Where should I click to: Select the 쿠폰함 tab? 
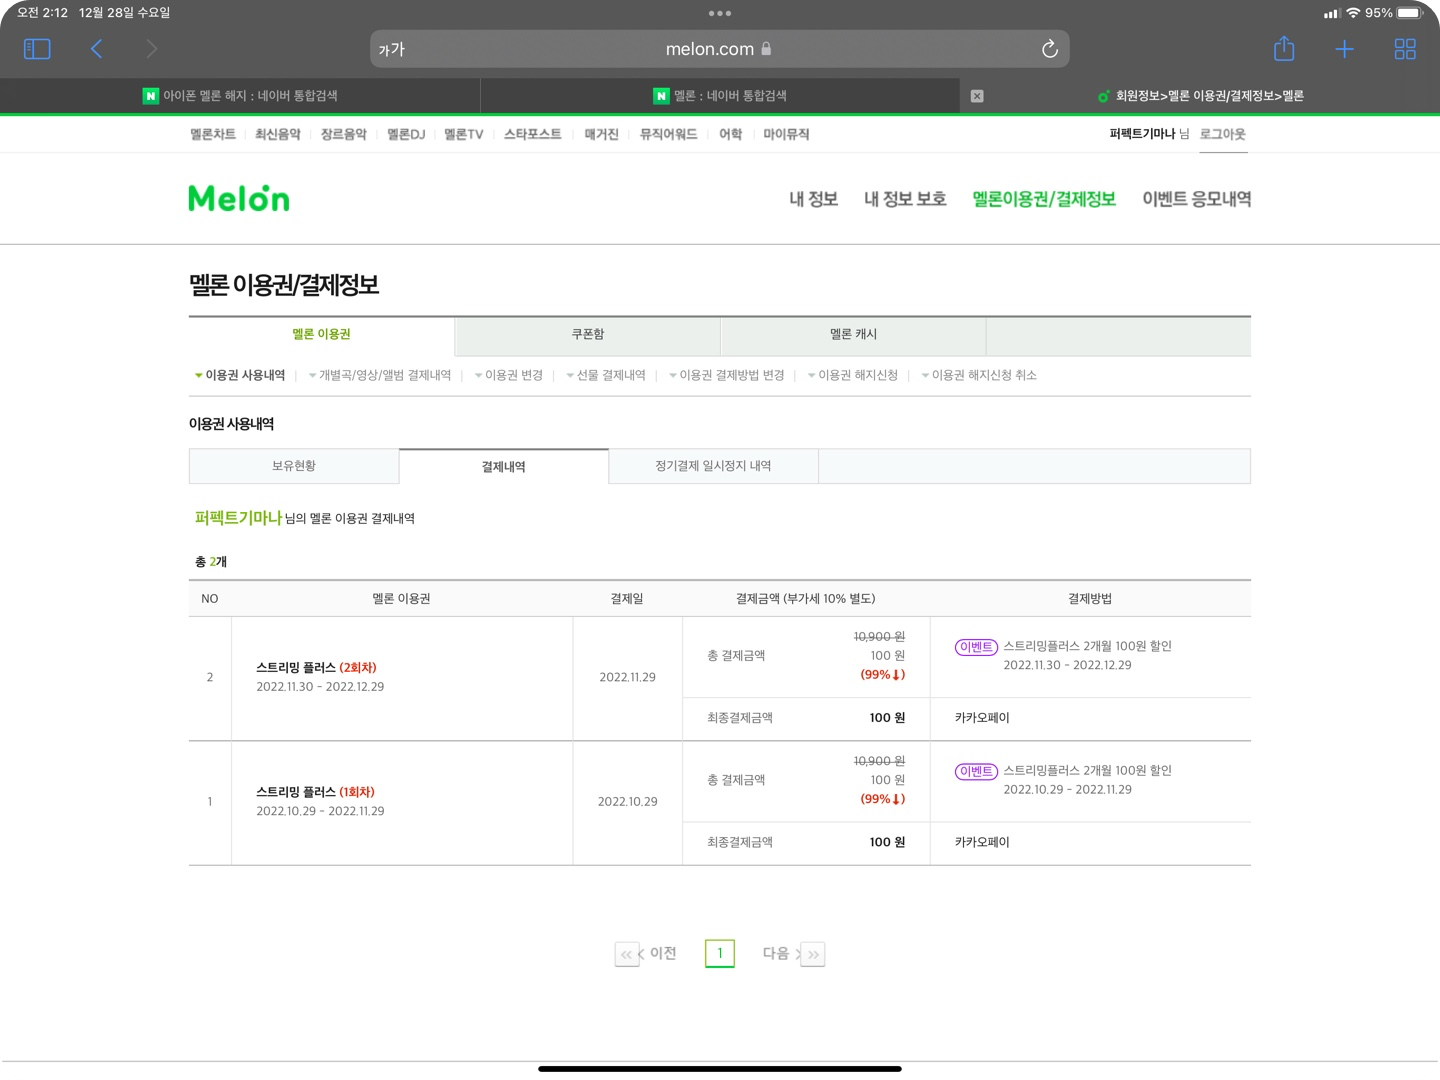pos(587,335)
